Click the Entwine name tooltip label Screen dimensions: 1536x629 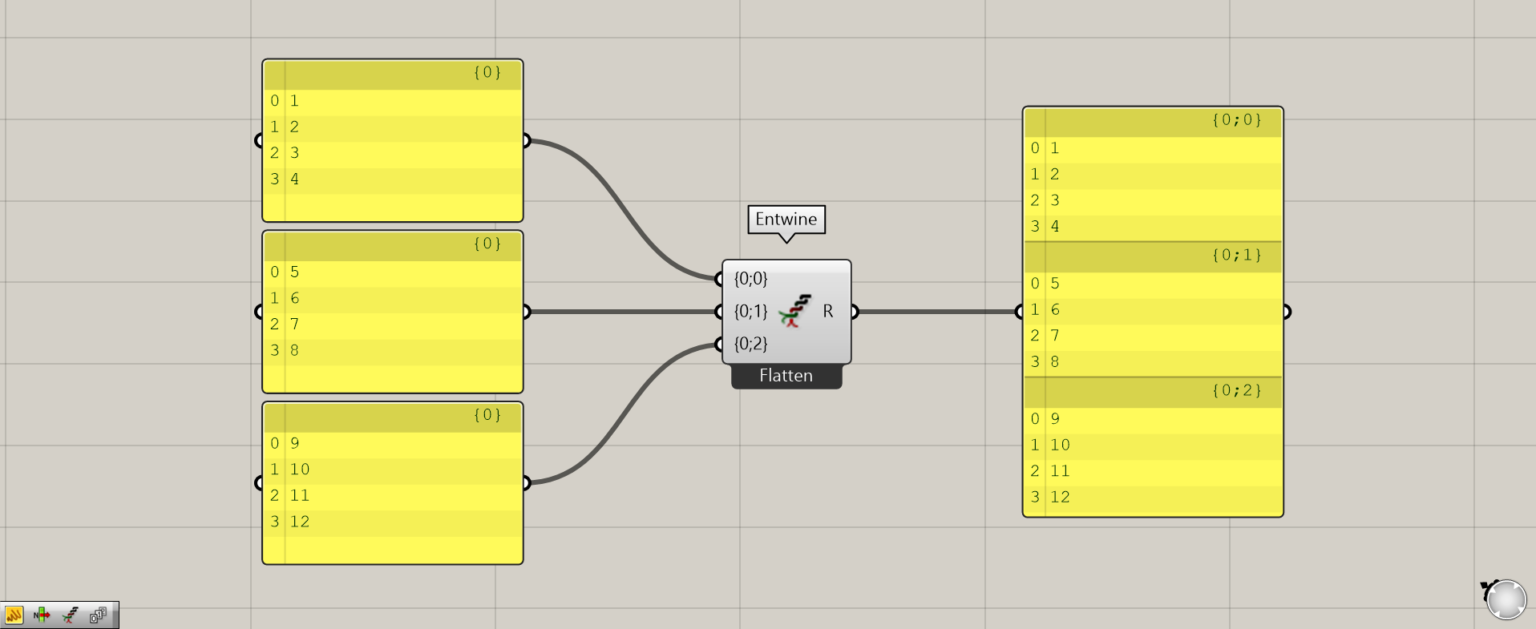(786, 219)
